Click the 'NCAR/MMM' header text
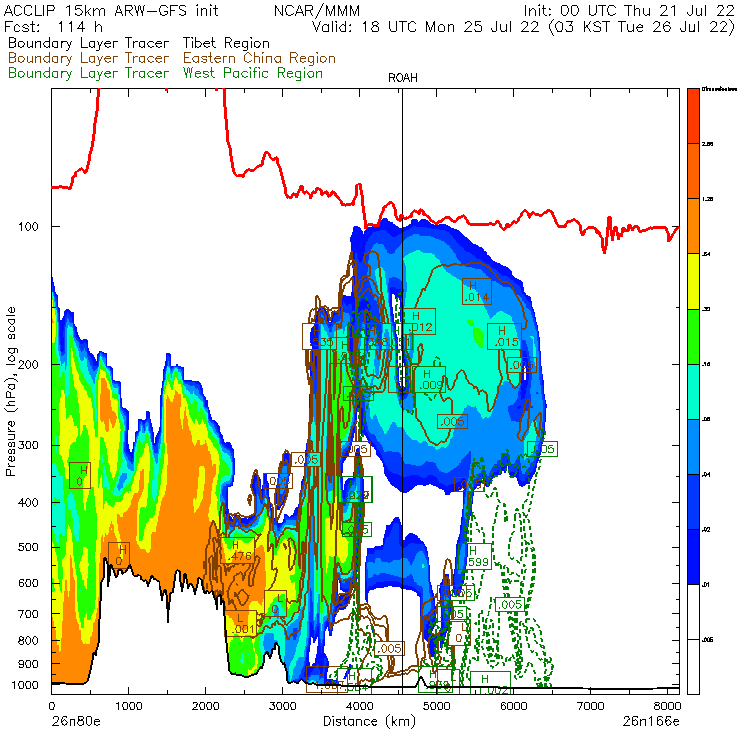The width and height of the screenshot is (740, 740). [317, 10]
